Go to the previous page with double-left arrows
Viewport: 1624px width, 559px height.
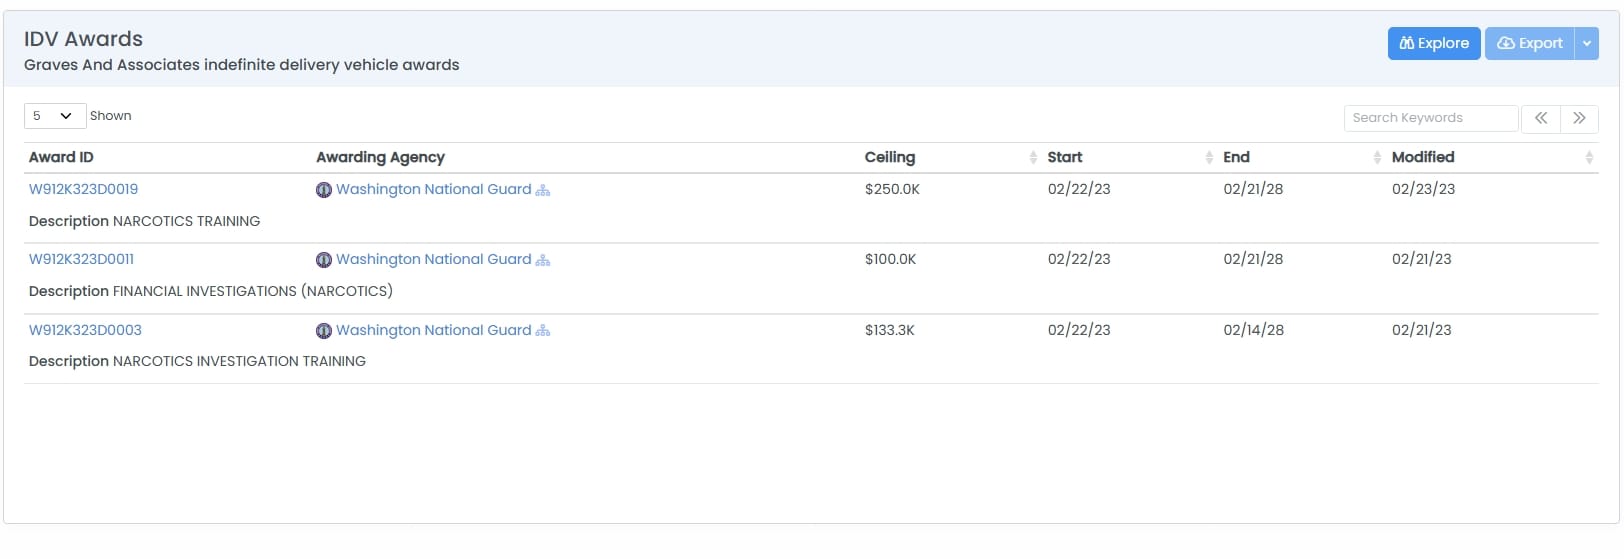[x=1541, y=118]
